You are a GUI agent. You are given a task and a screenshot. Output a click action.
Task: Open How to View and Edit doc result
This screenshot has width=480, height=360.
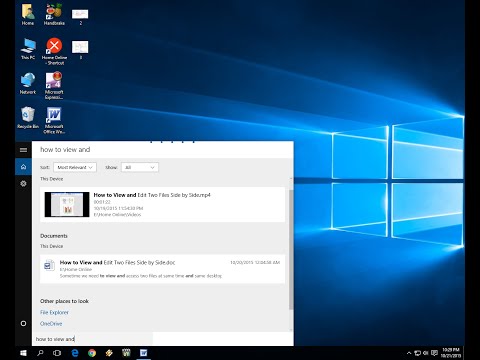click(163, 269)
